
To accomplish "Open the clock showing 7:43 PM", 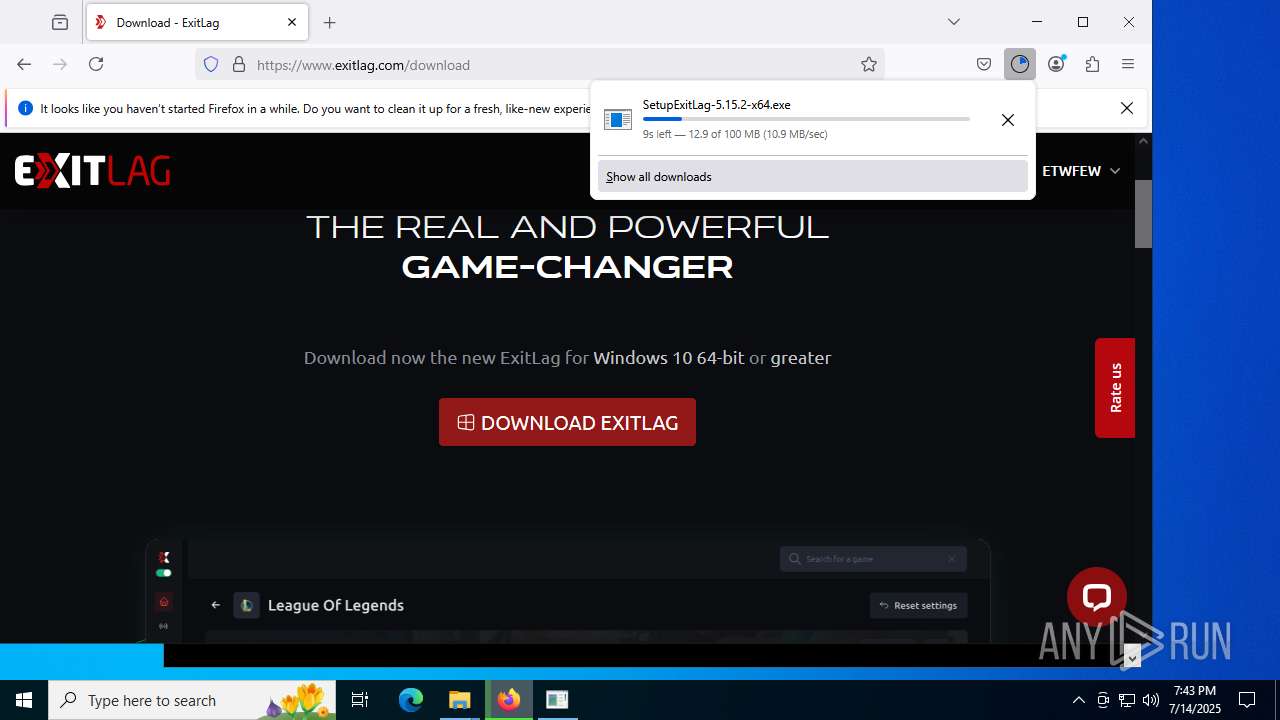I will point(1194,700).
